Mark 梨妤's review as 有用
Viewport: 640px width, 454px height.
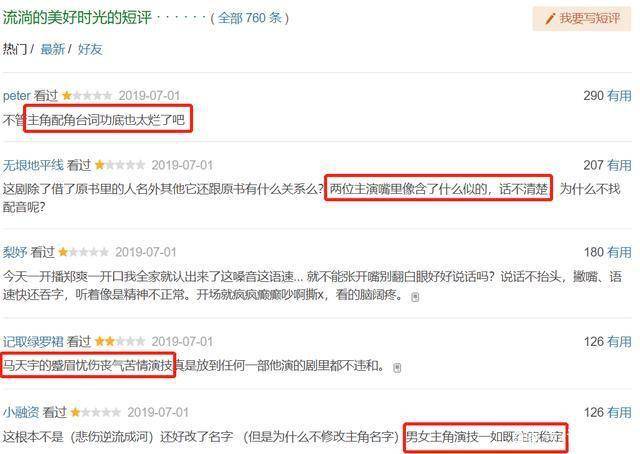pos(619,252)
